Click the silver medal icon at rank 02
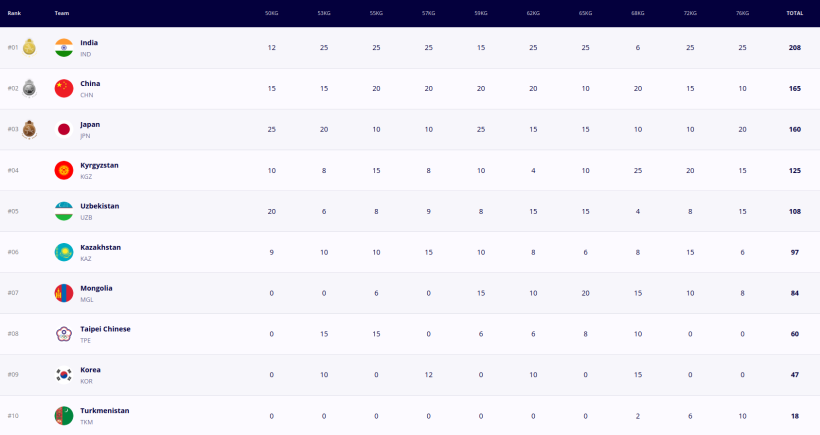This screenshot has width=820, height=435. (x=29, y=88)
